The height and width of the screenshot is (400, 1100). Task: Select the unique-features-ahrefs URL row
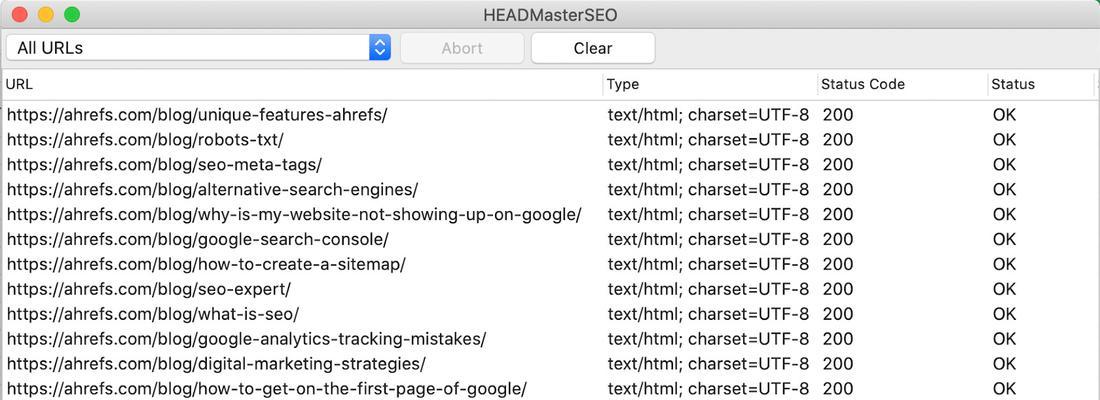coord(197,114)
